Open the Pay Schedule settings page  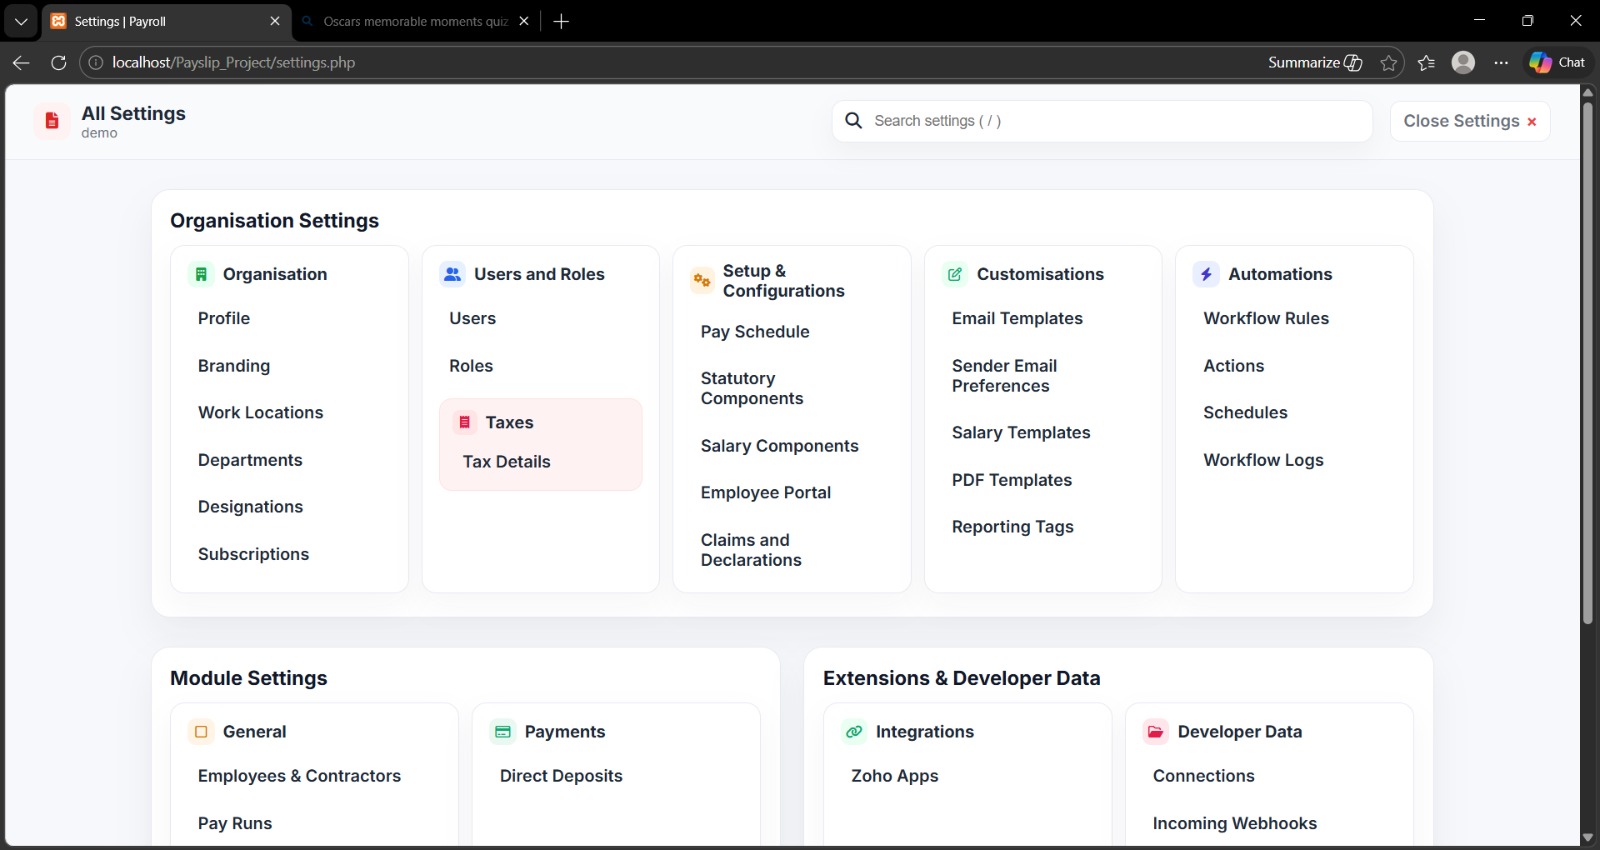pos(754,332)
